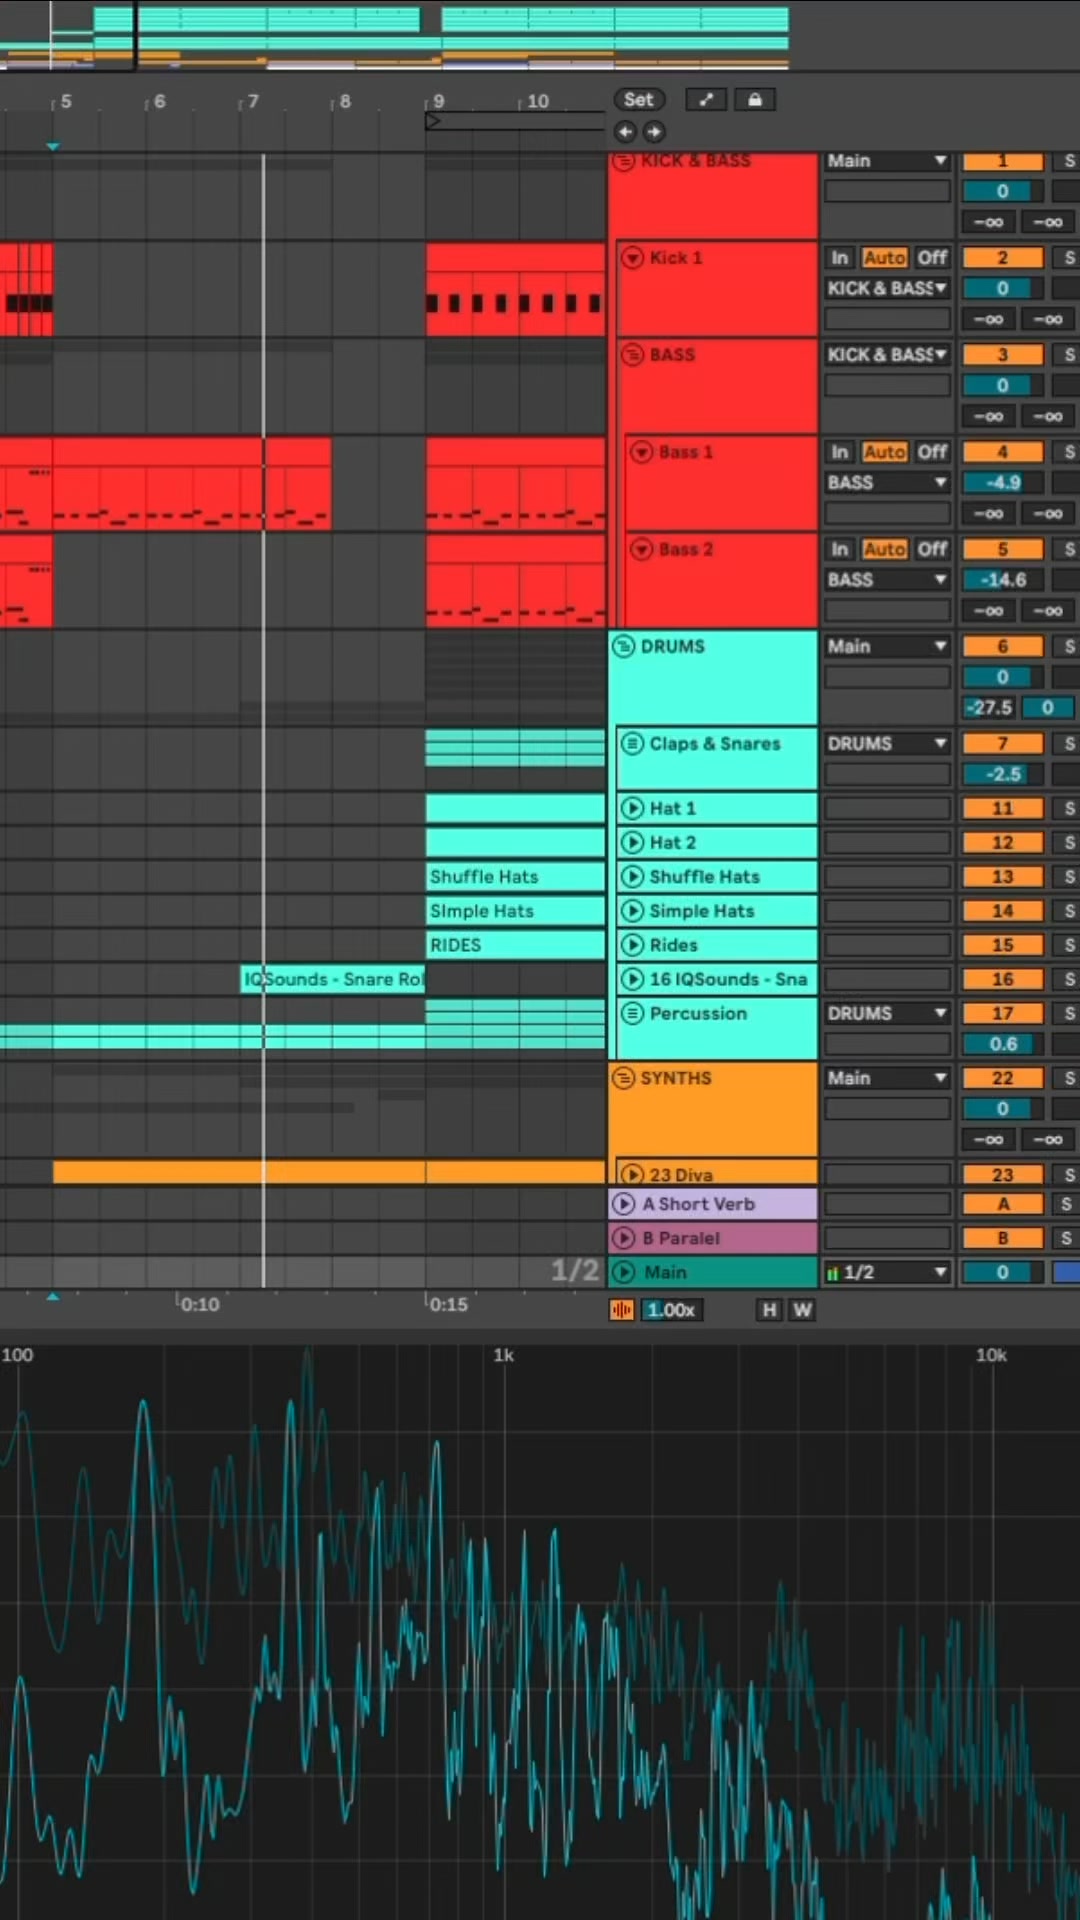Unfold the Main track icon

click(624, 1272)
